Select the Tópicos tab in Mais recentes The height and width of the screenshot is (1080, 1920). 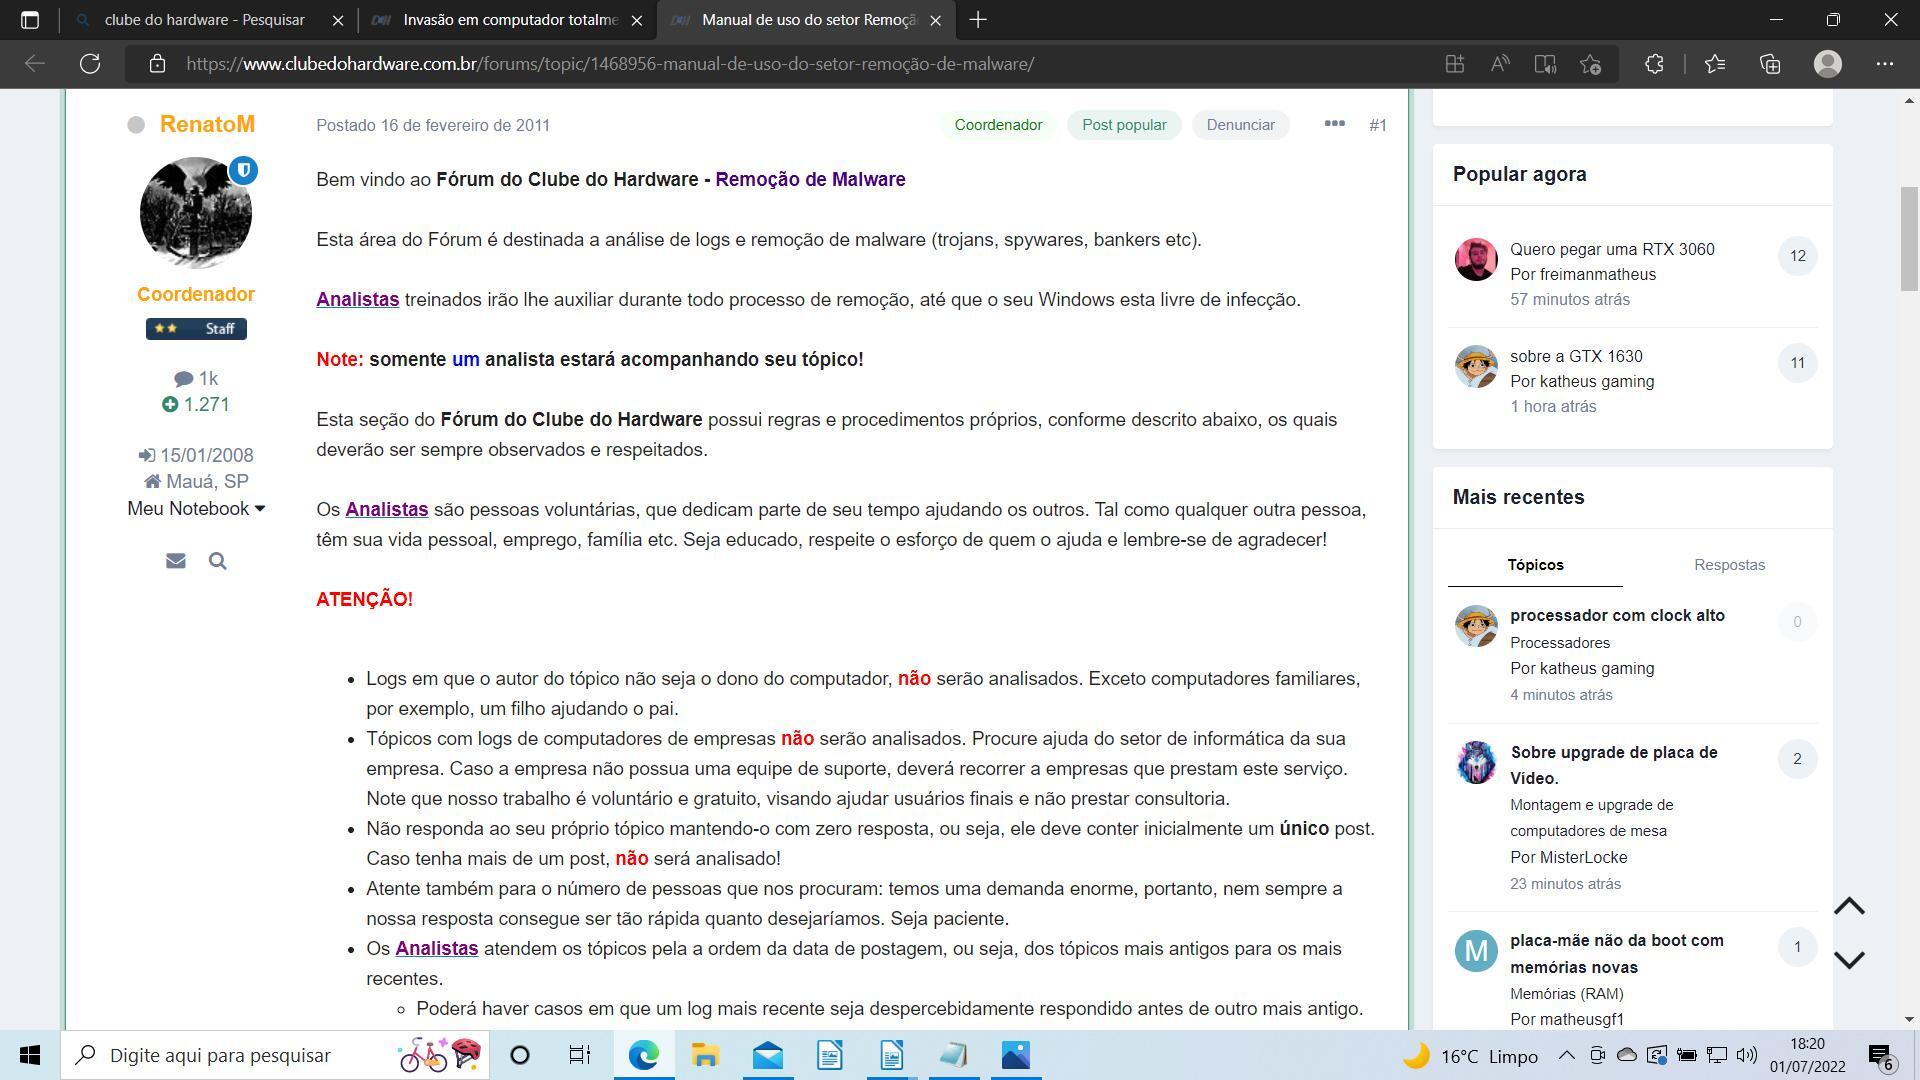click(1535, 565)
